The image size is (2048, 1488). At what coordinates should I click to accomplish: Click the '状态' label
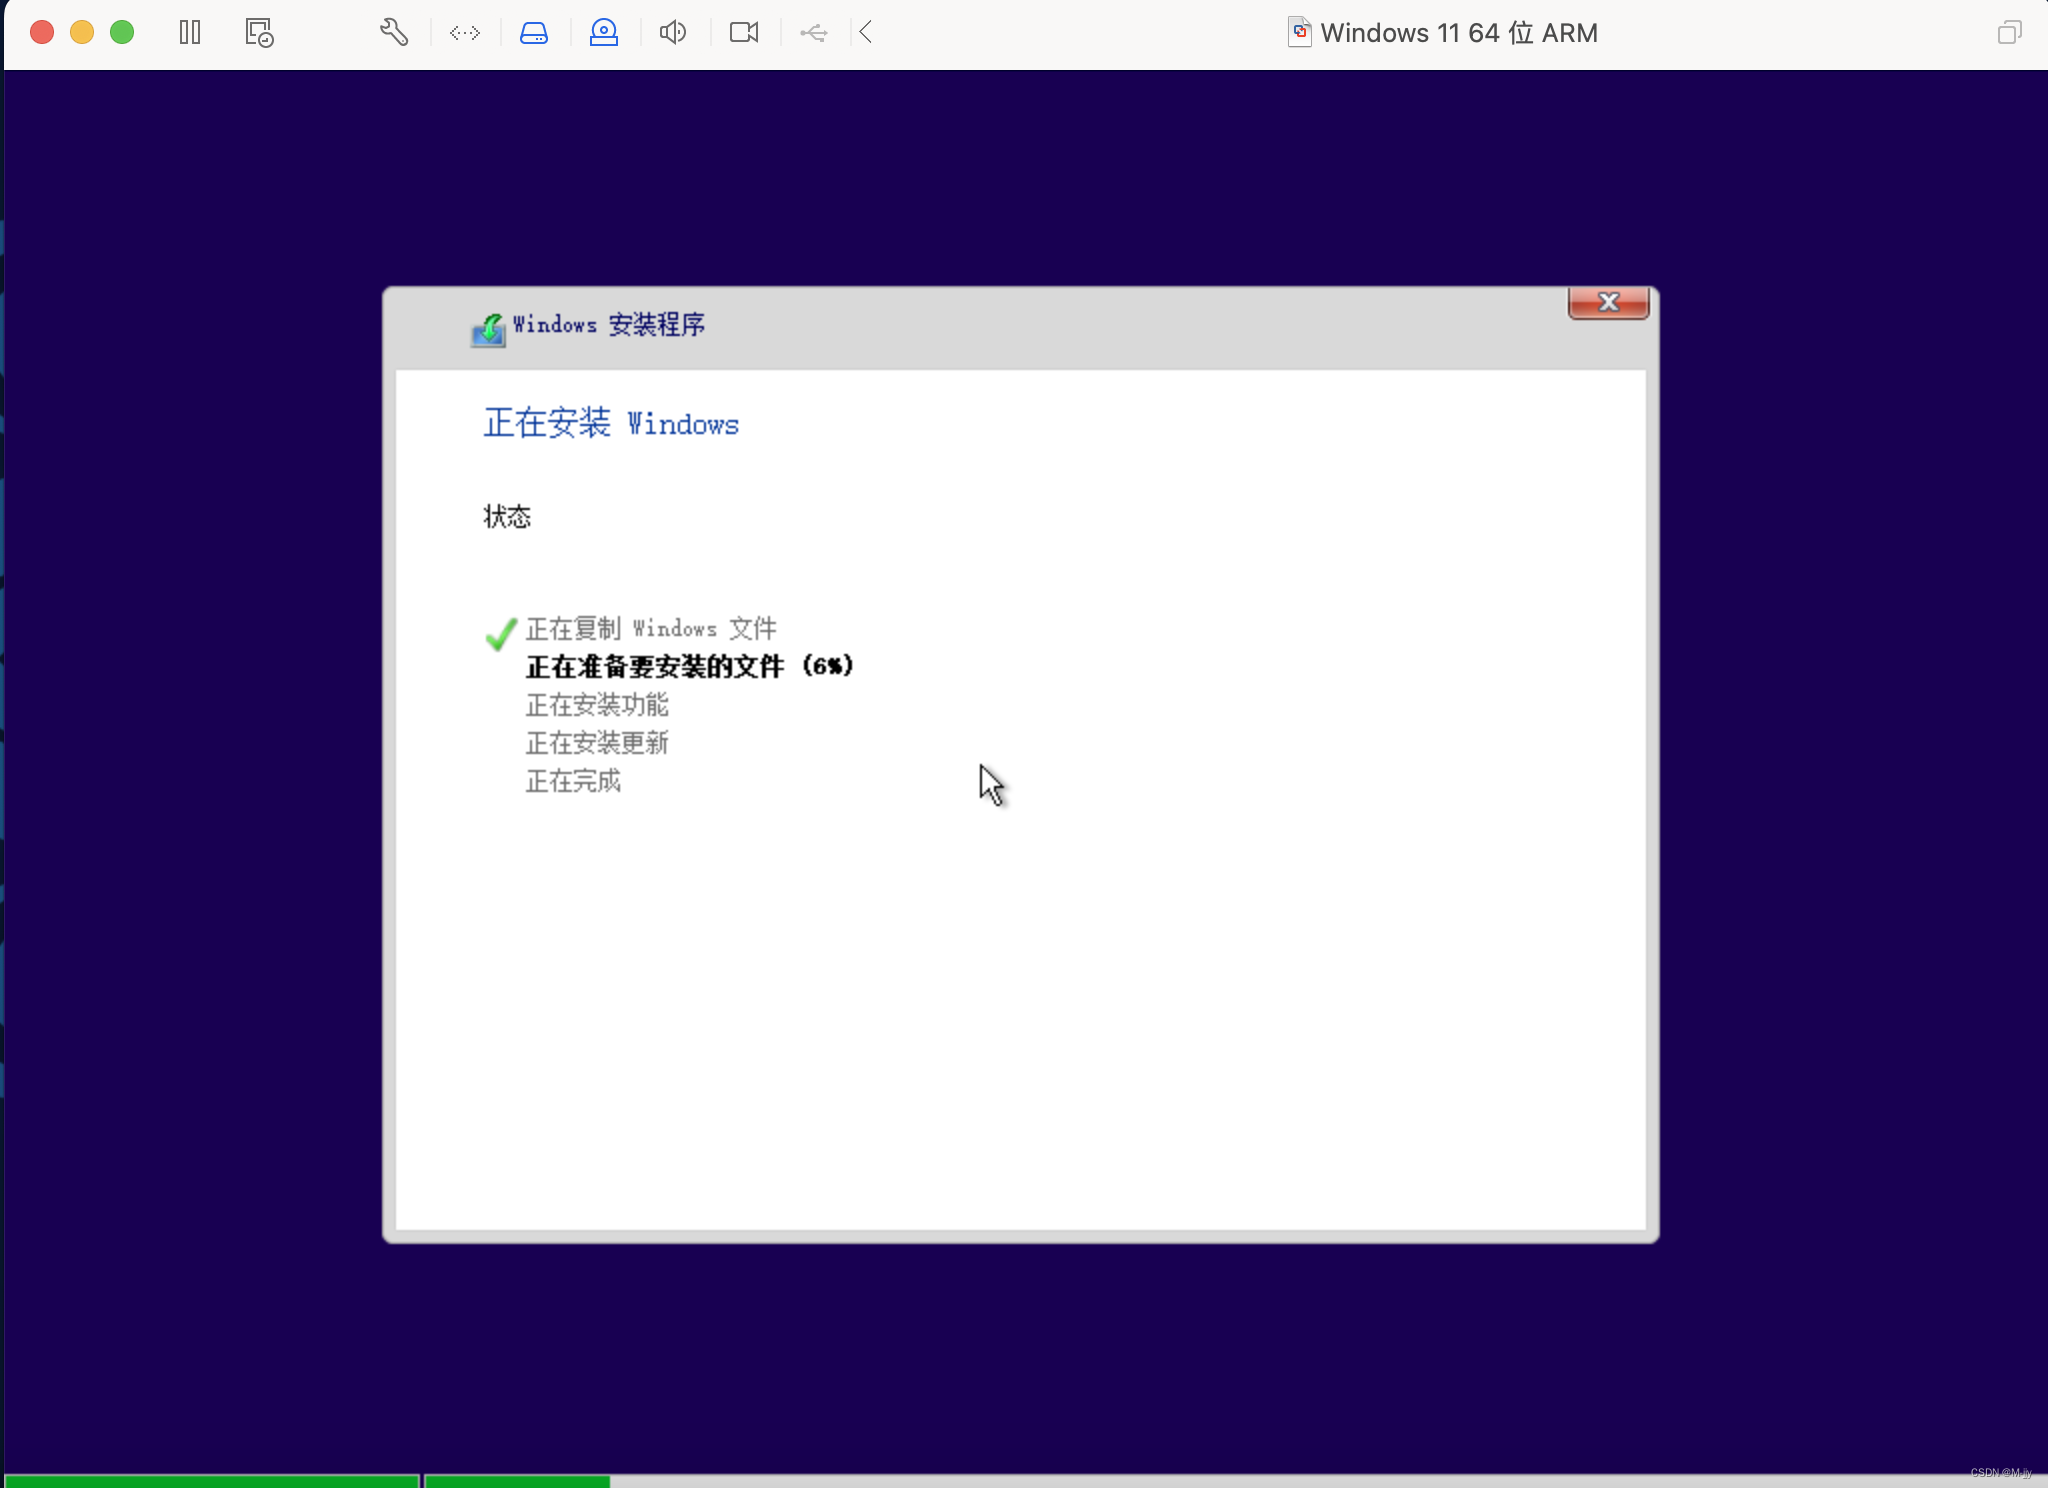(507, 517)
